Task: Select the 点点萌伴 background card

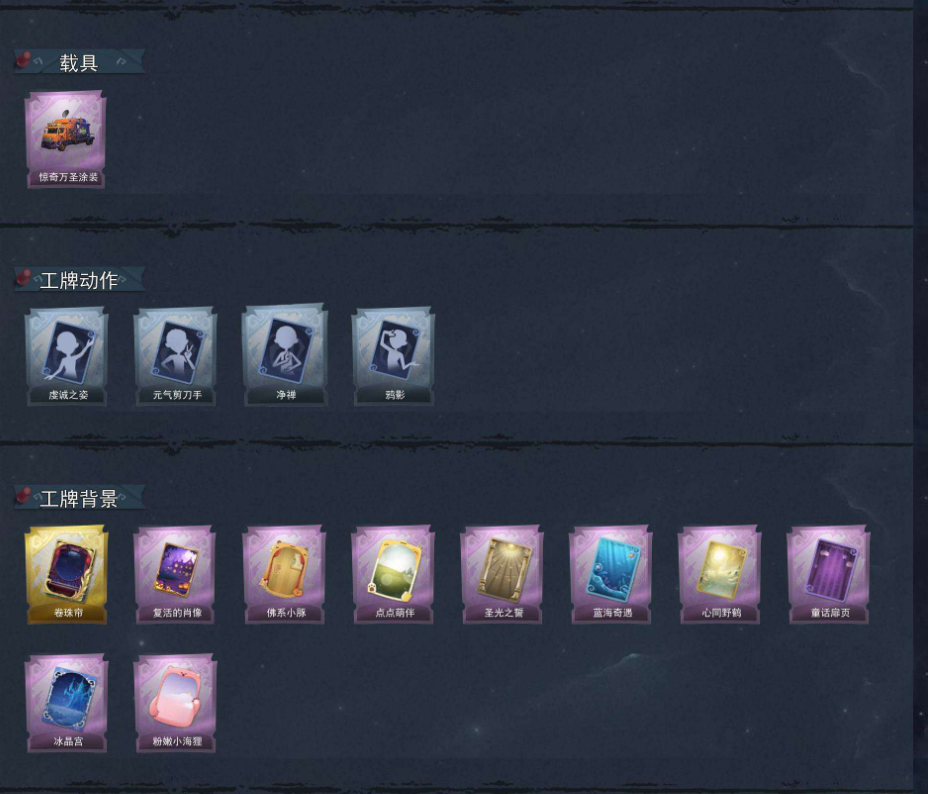Action: coord(394,574)
